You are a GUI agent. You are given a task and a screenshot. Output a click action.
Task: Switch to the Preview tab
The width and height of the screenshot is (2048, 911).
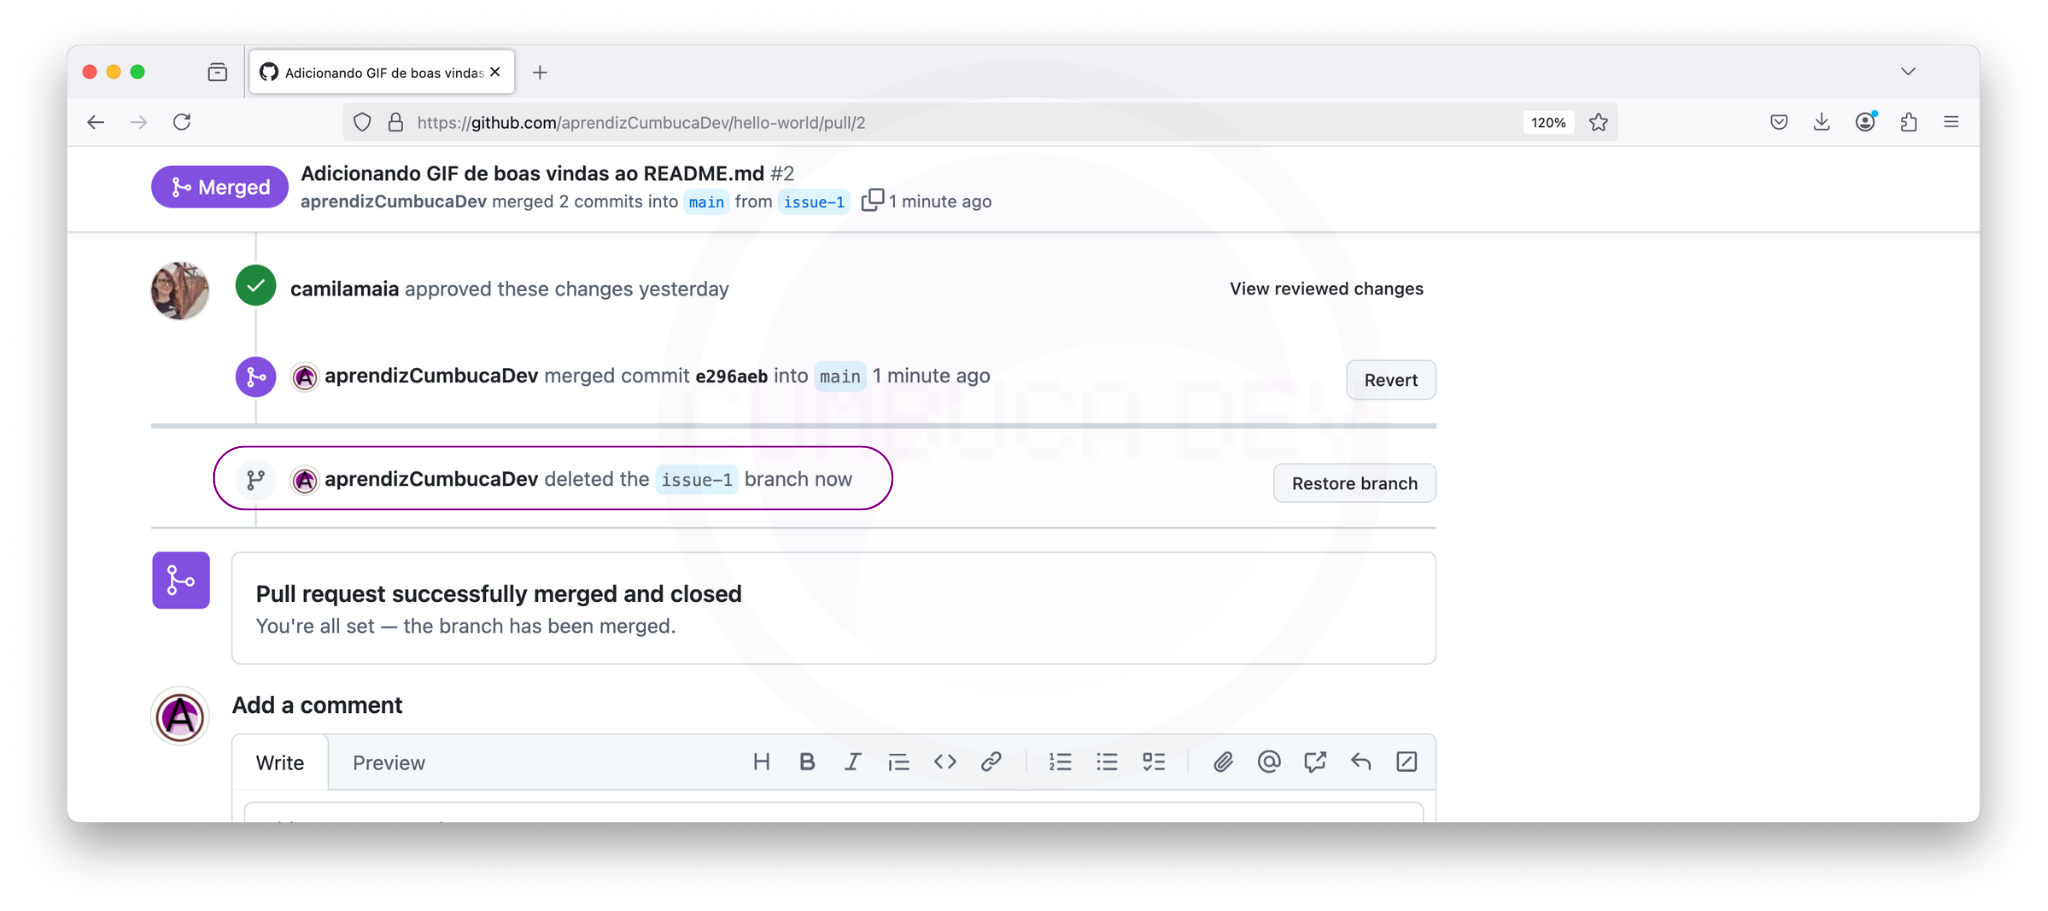(388, 763)
